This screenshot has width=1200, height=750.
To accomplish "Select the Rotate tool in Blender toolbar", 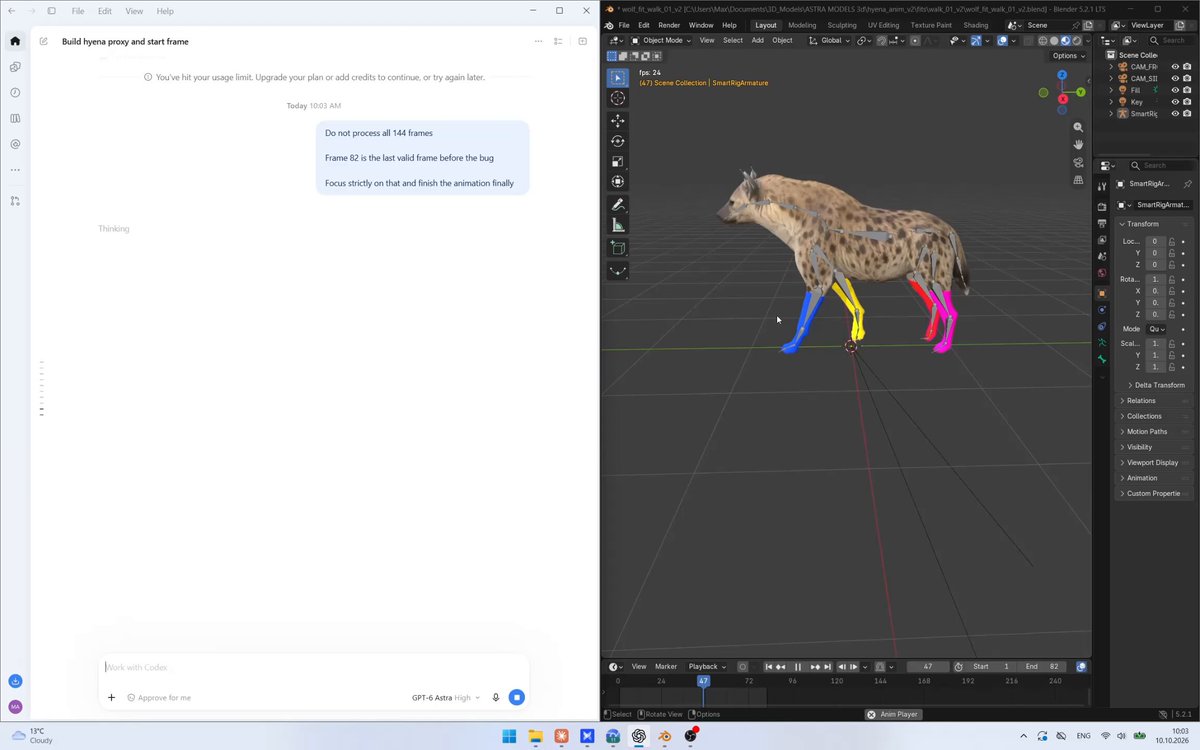I will tap(618, 141).
